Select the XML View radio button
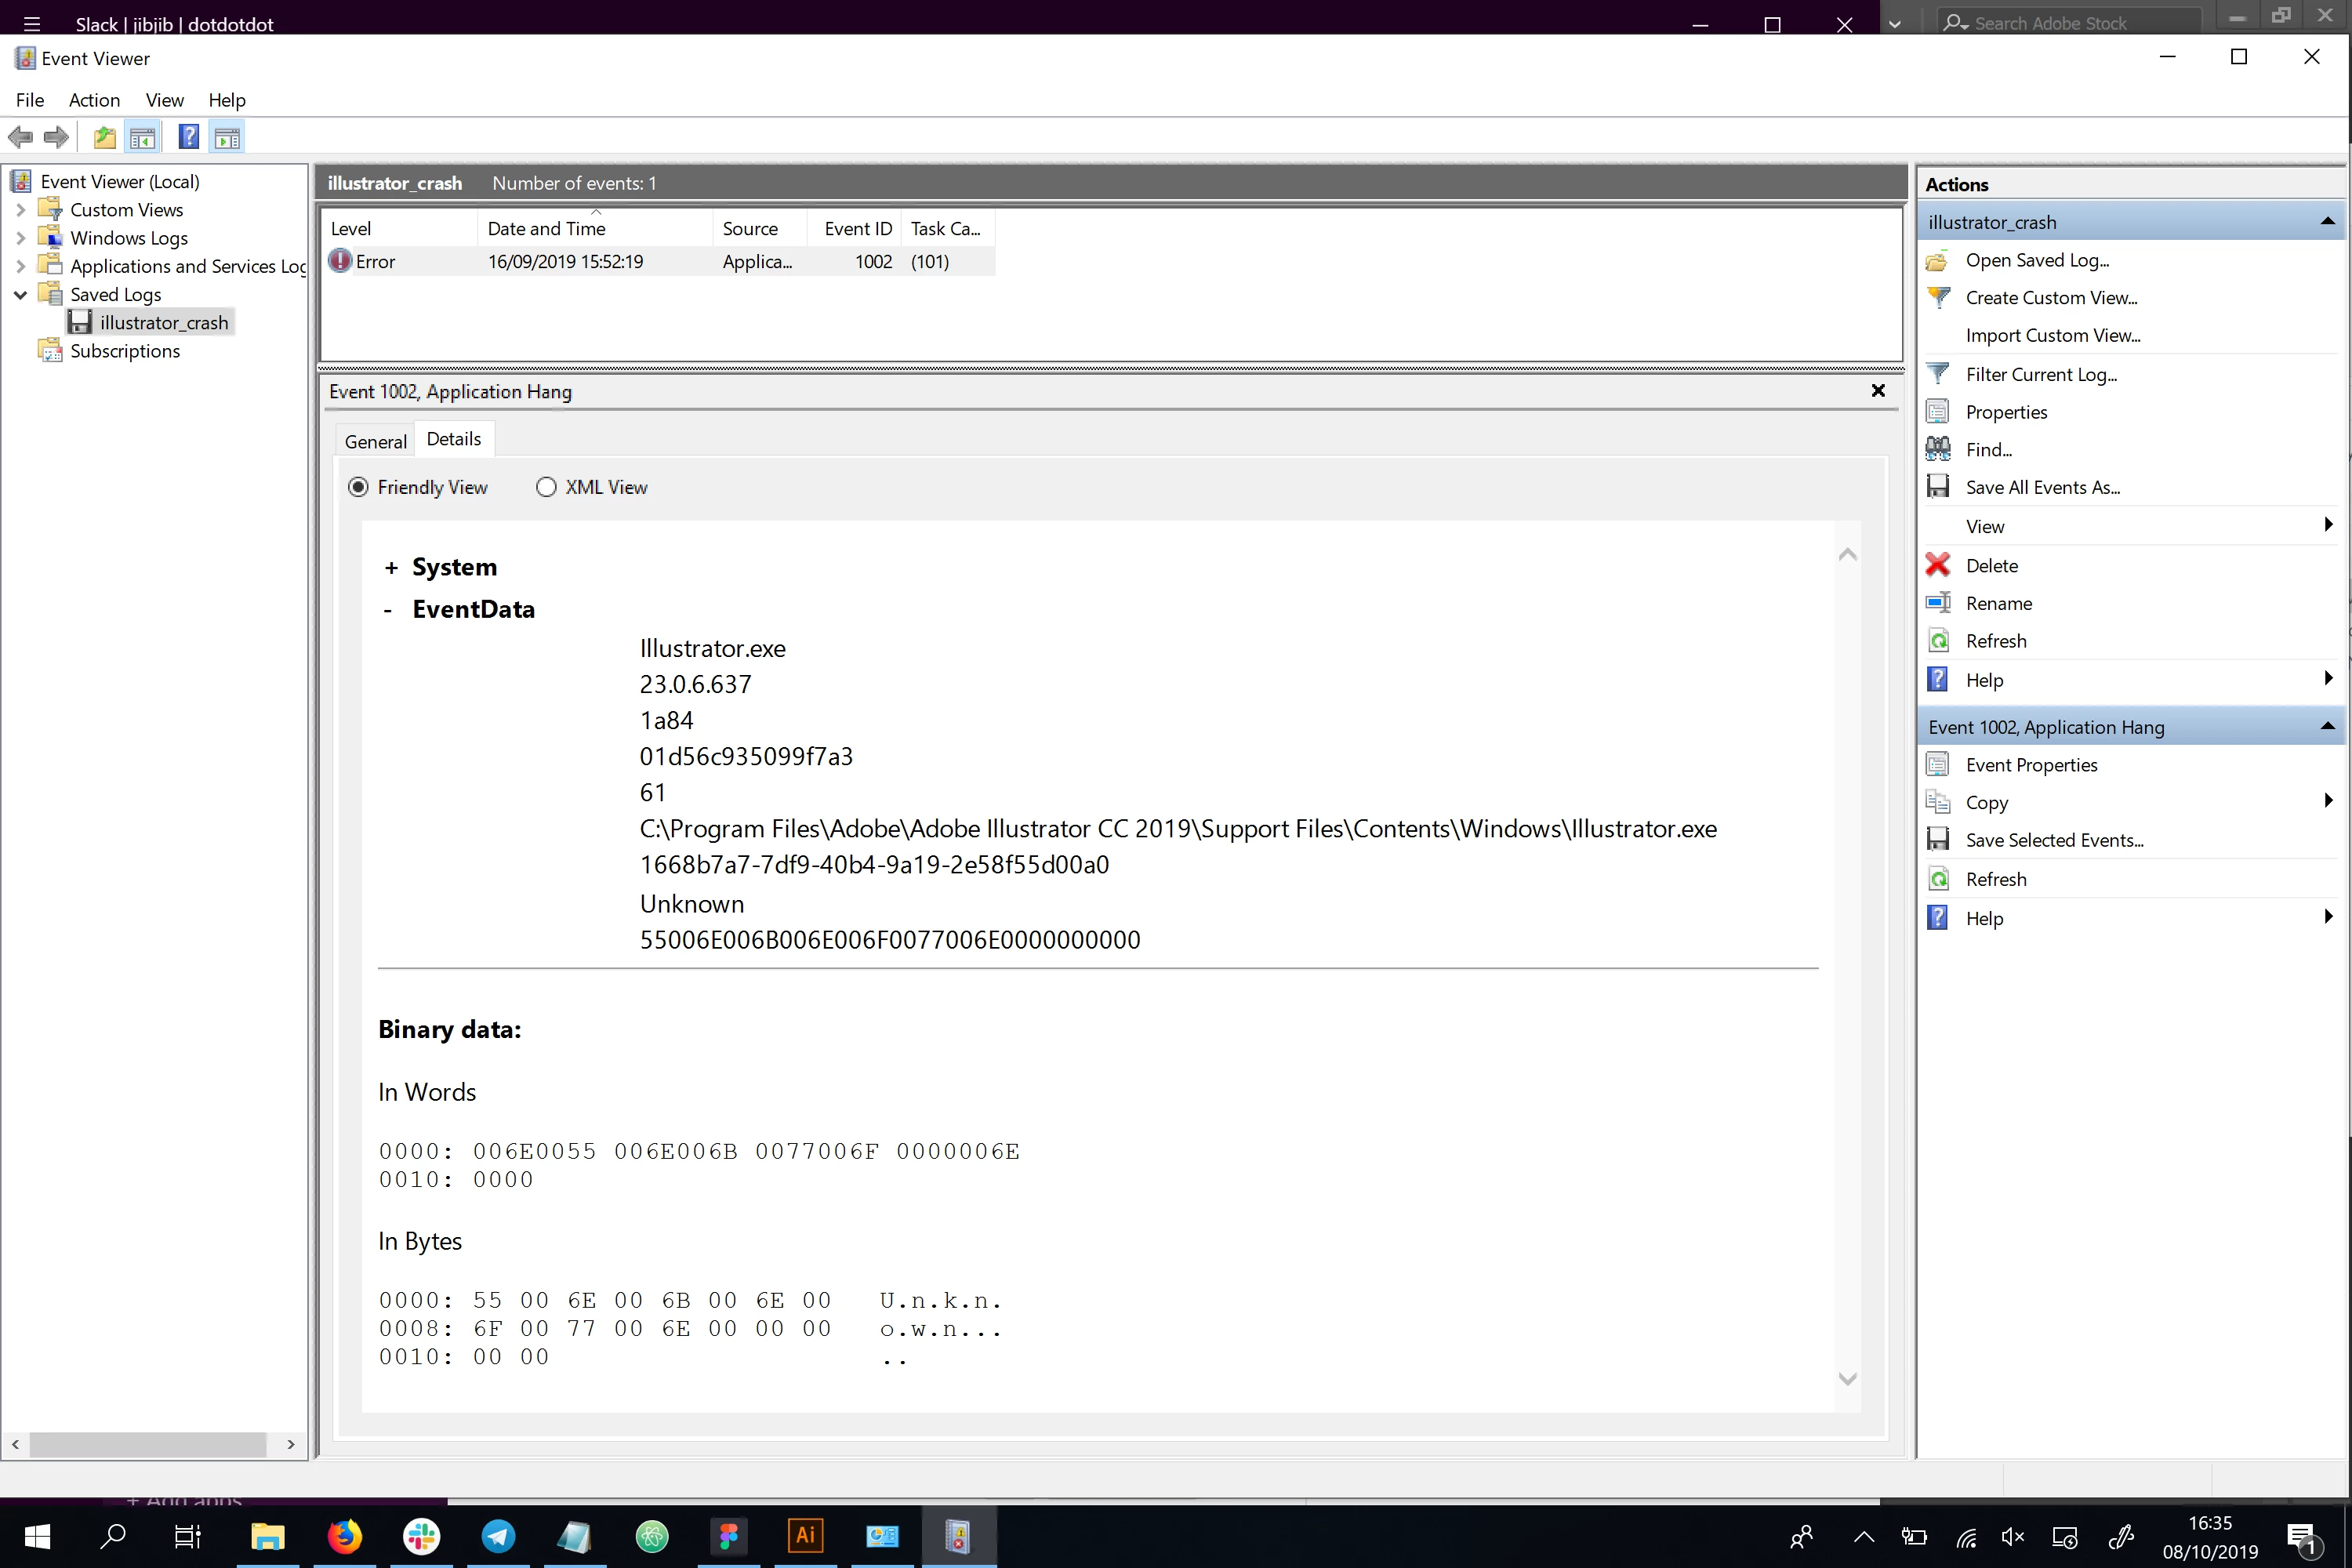 pyautogui.click(x=546, y=487)
